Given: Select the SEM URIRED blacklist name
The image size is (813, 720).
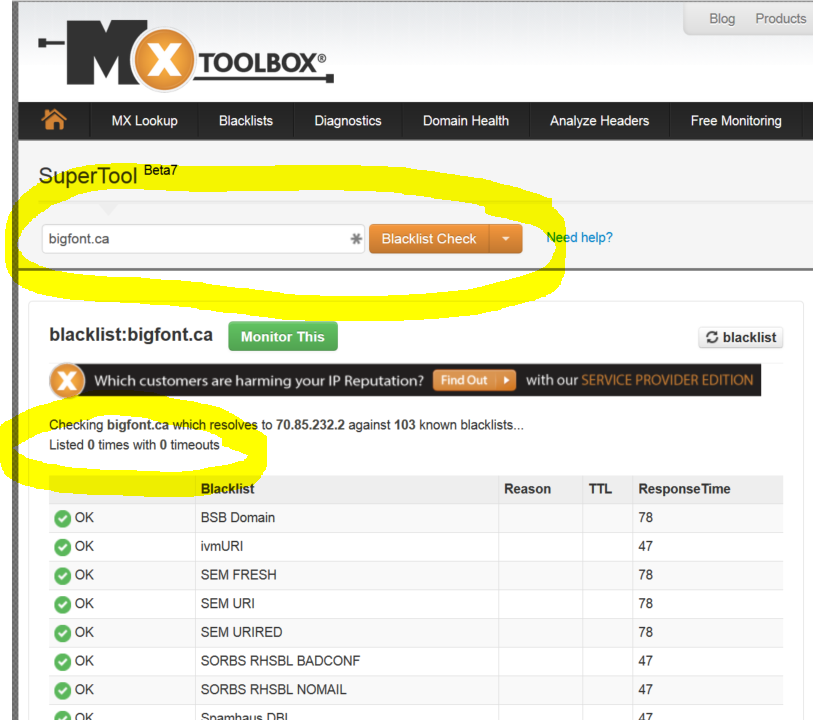Looking at the screenshot, I should point(241,632).
